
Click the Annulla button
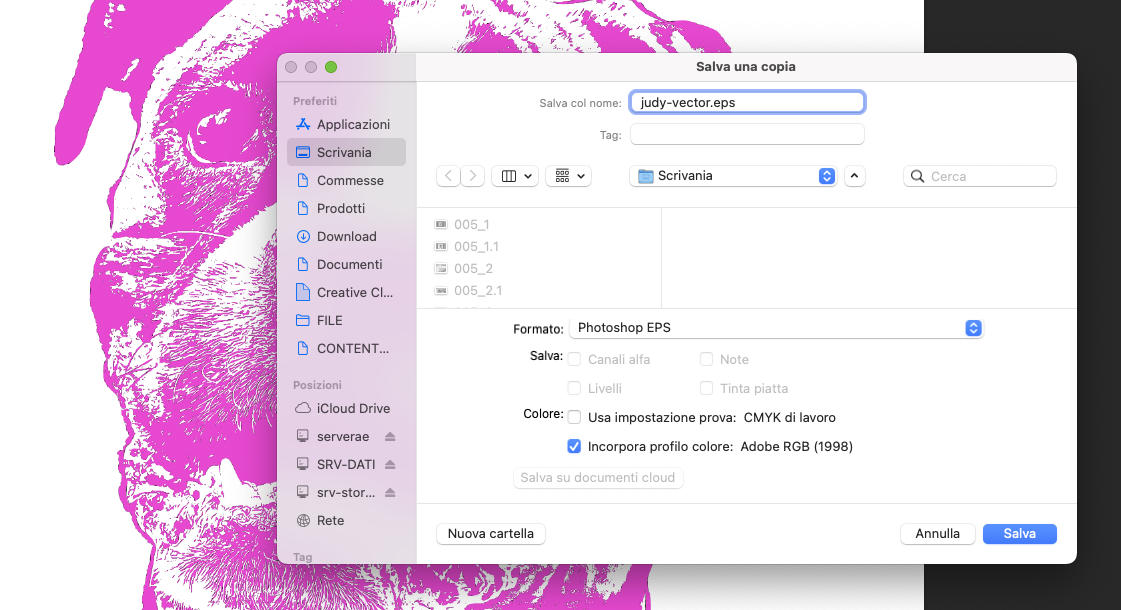click(937, 534)
